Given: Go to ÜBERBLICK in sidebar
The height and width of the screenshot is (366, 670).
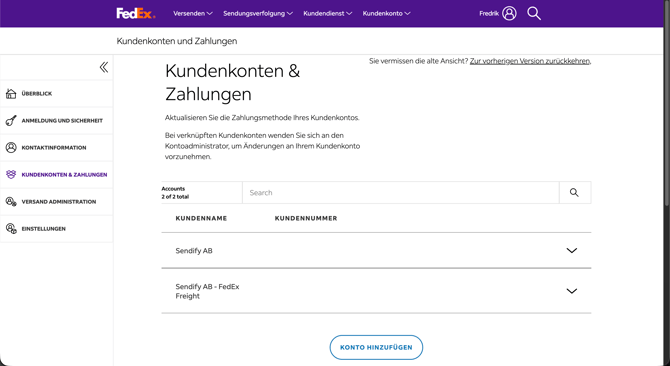Looking at the screenshot, I should pos(37,94).
